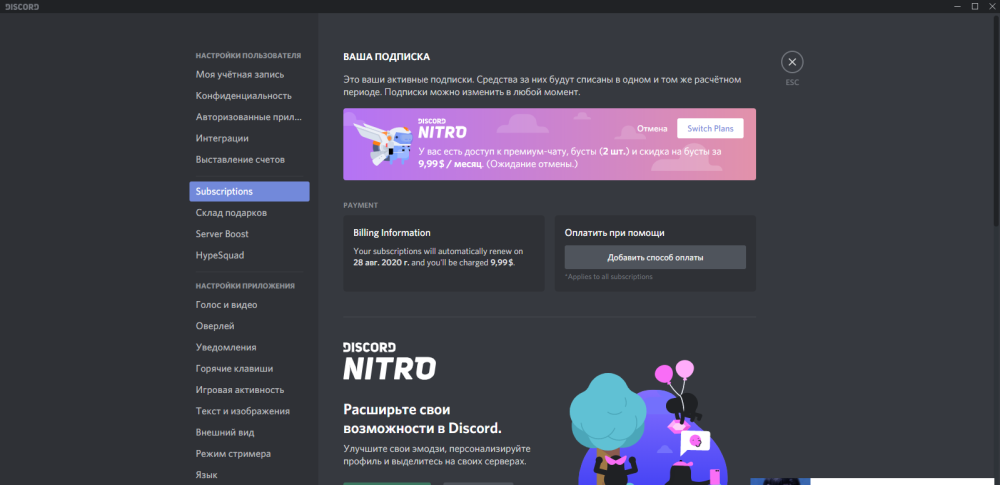This screenshot has width=1000, height=485.
Task: Click Отмена in the Nitro banner
Action: pos(652,129)
